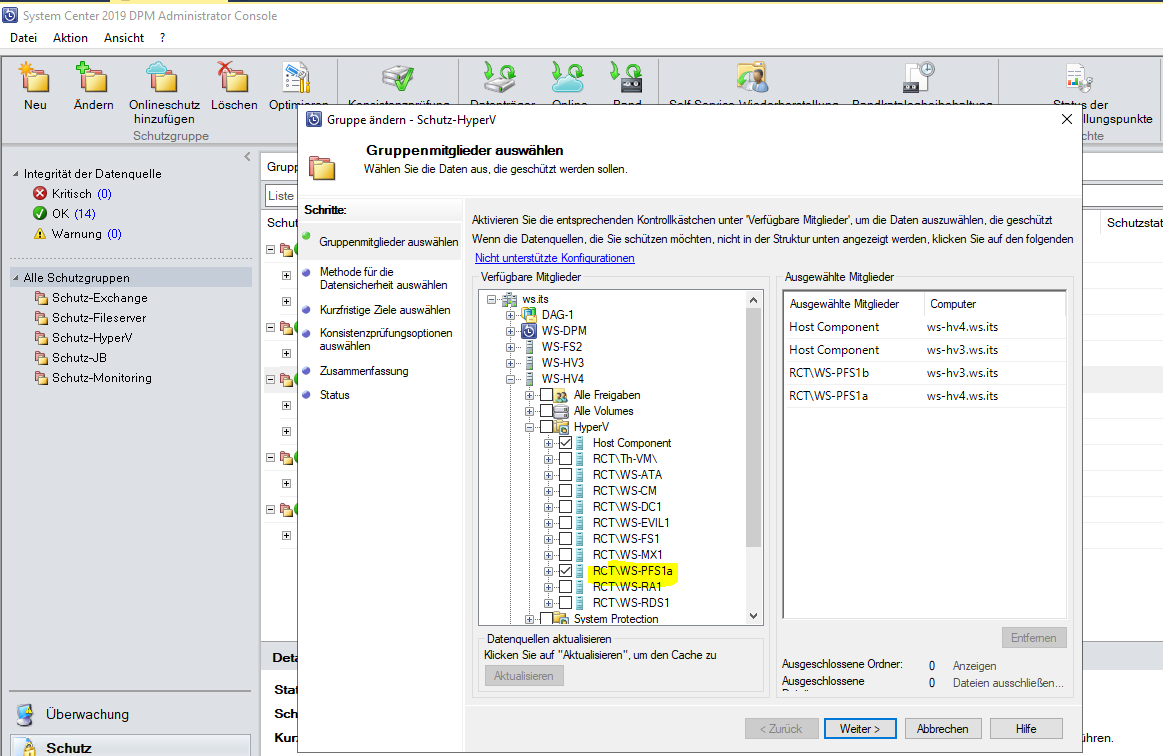Click scroll-down arrow of Verfügbare Mitglieder
This screenshot has height=756, width=1163.
point(754,616)
